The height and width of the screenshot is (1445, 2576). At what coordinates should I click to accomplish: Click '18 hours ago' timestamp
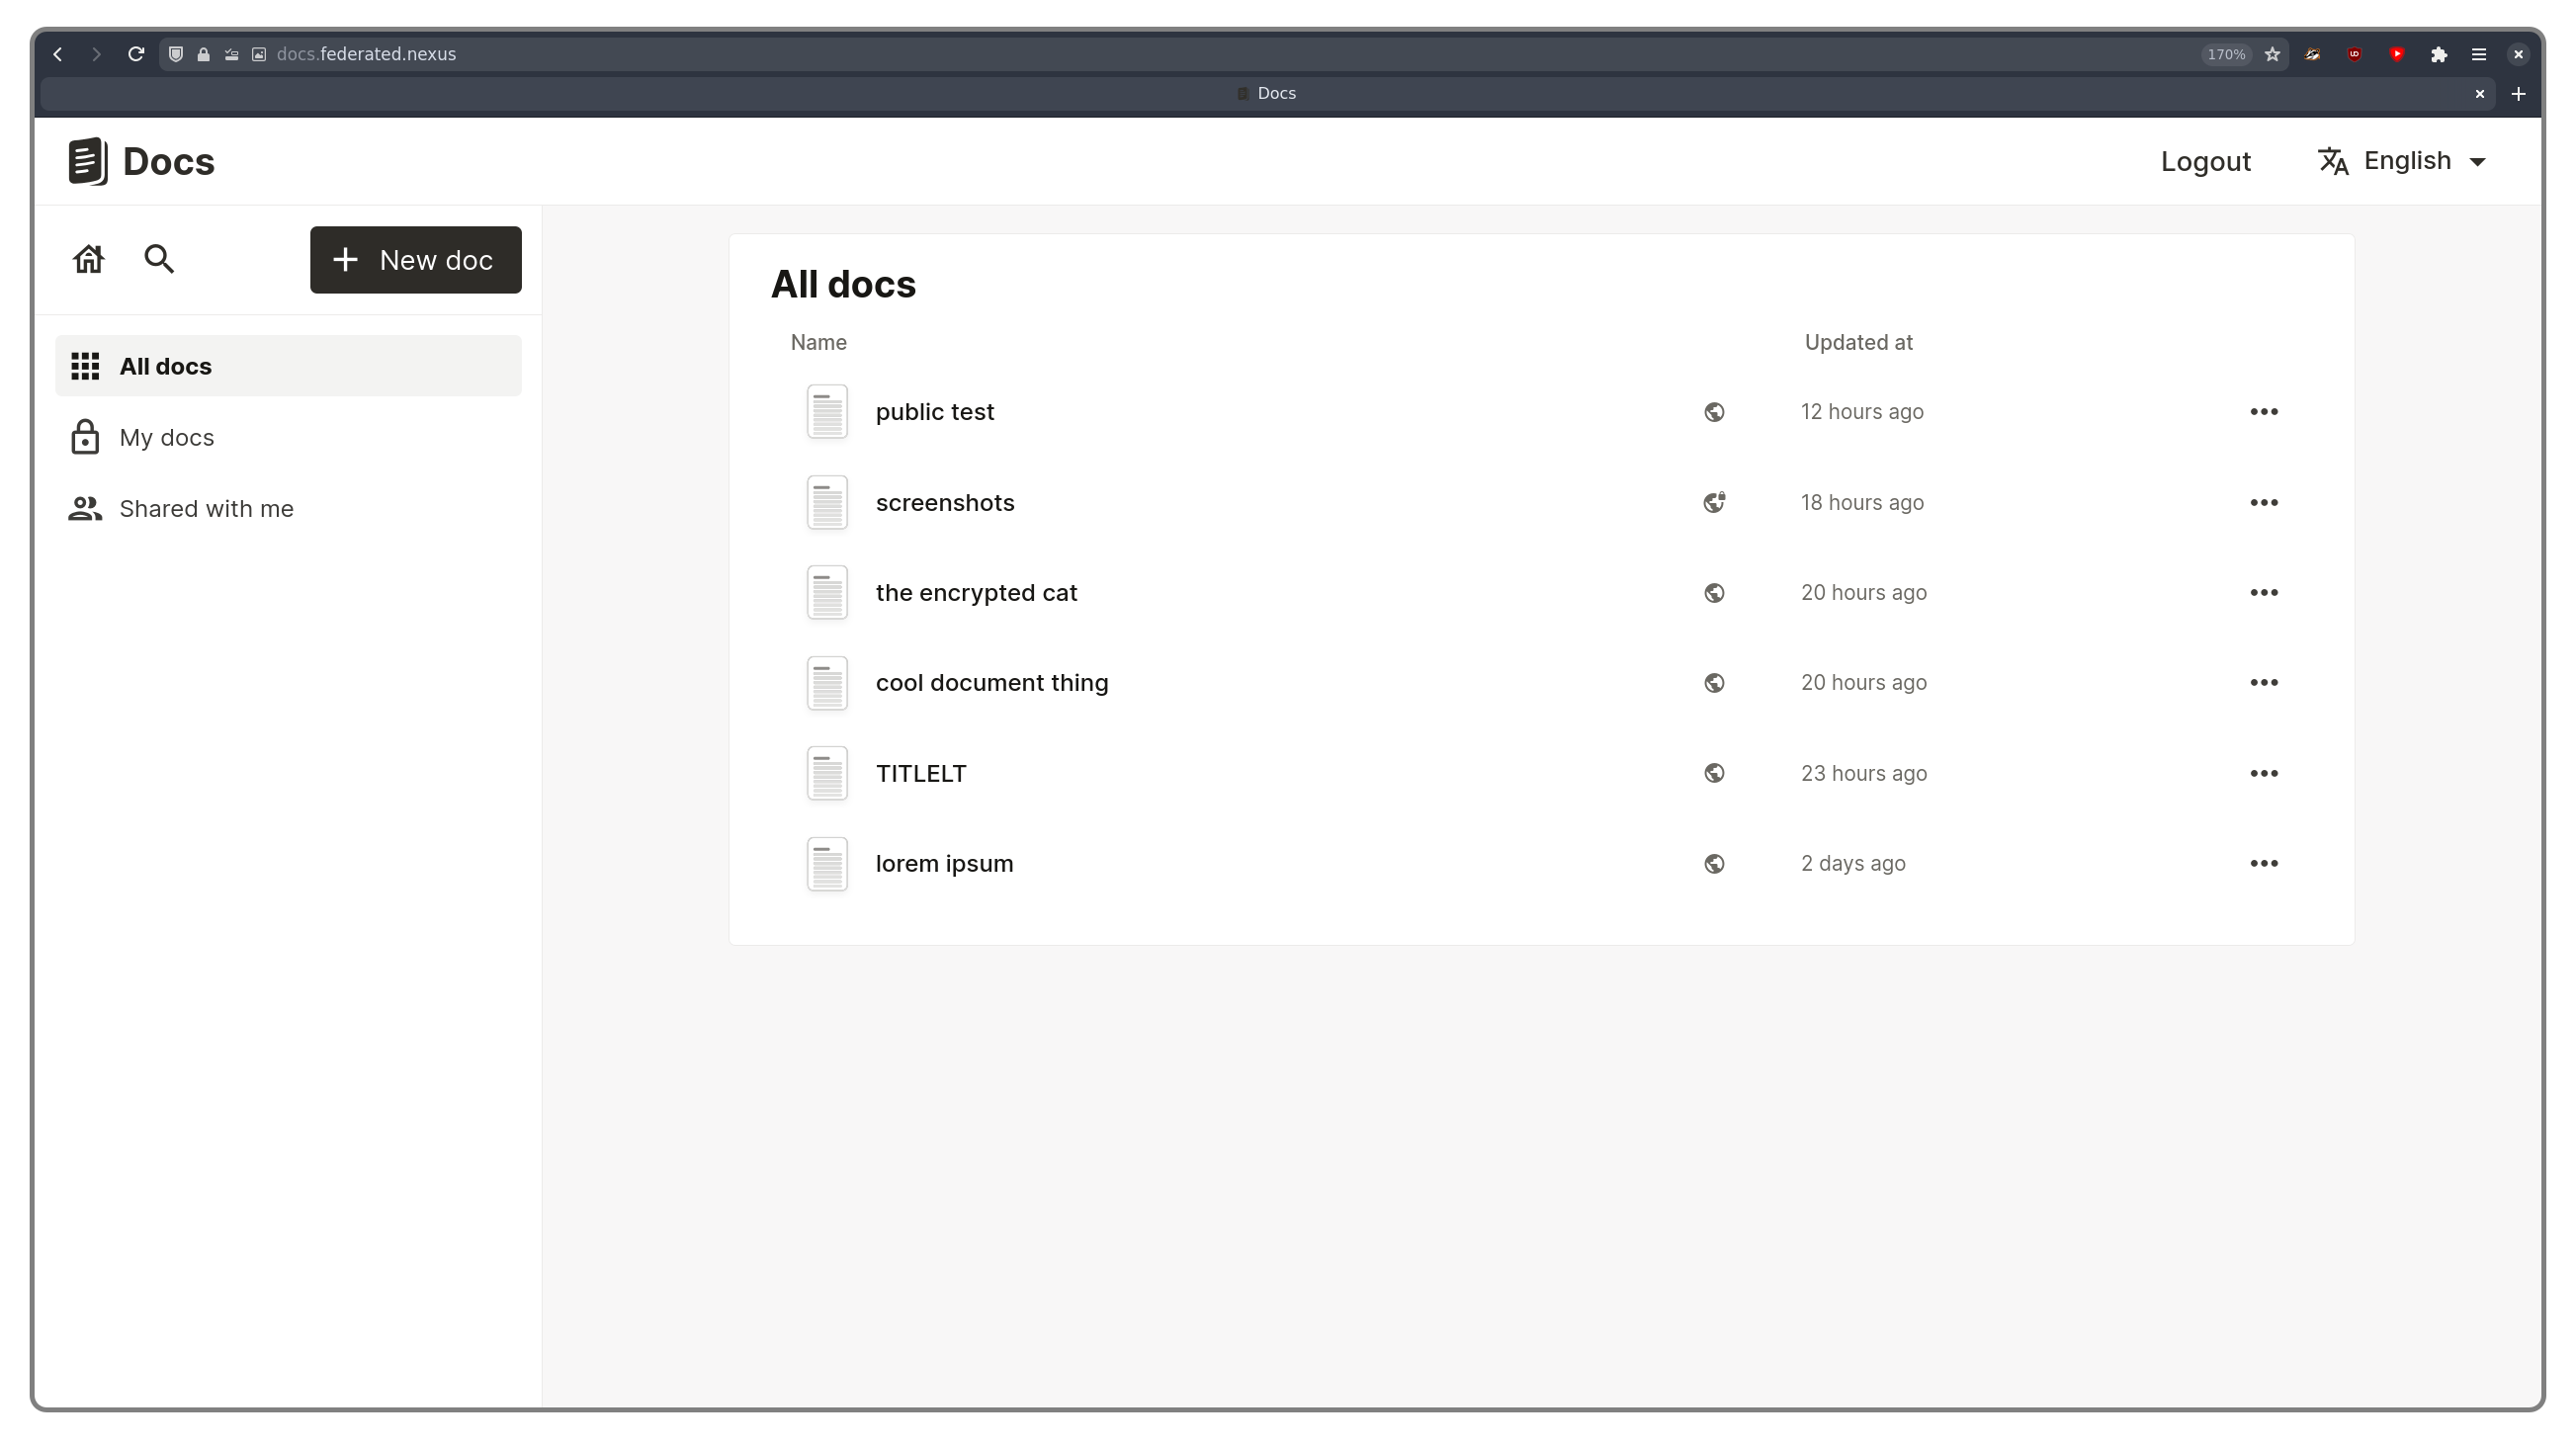tap(1862, 502)
